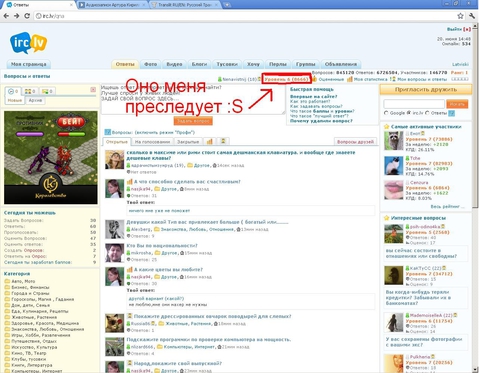
Task: Open the Вопросы друзей tab button
Action: point(355,142)
